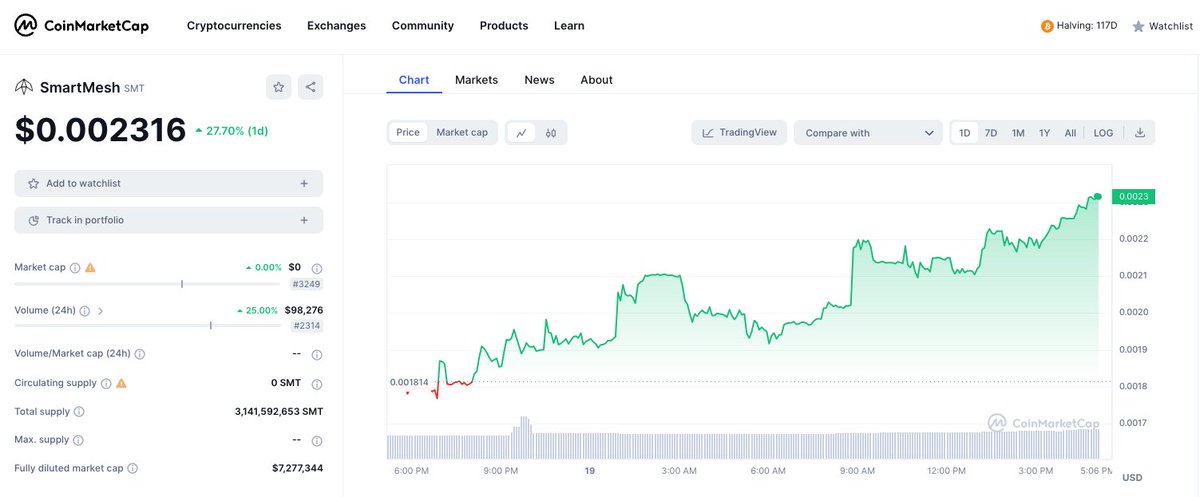The width and height of the screenshot is (1200, 497).
Task: Switch to line chart view icon
Action: coord(521,132)
